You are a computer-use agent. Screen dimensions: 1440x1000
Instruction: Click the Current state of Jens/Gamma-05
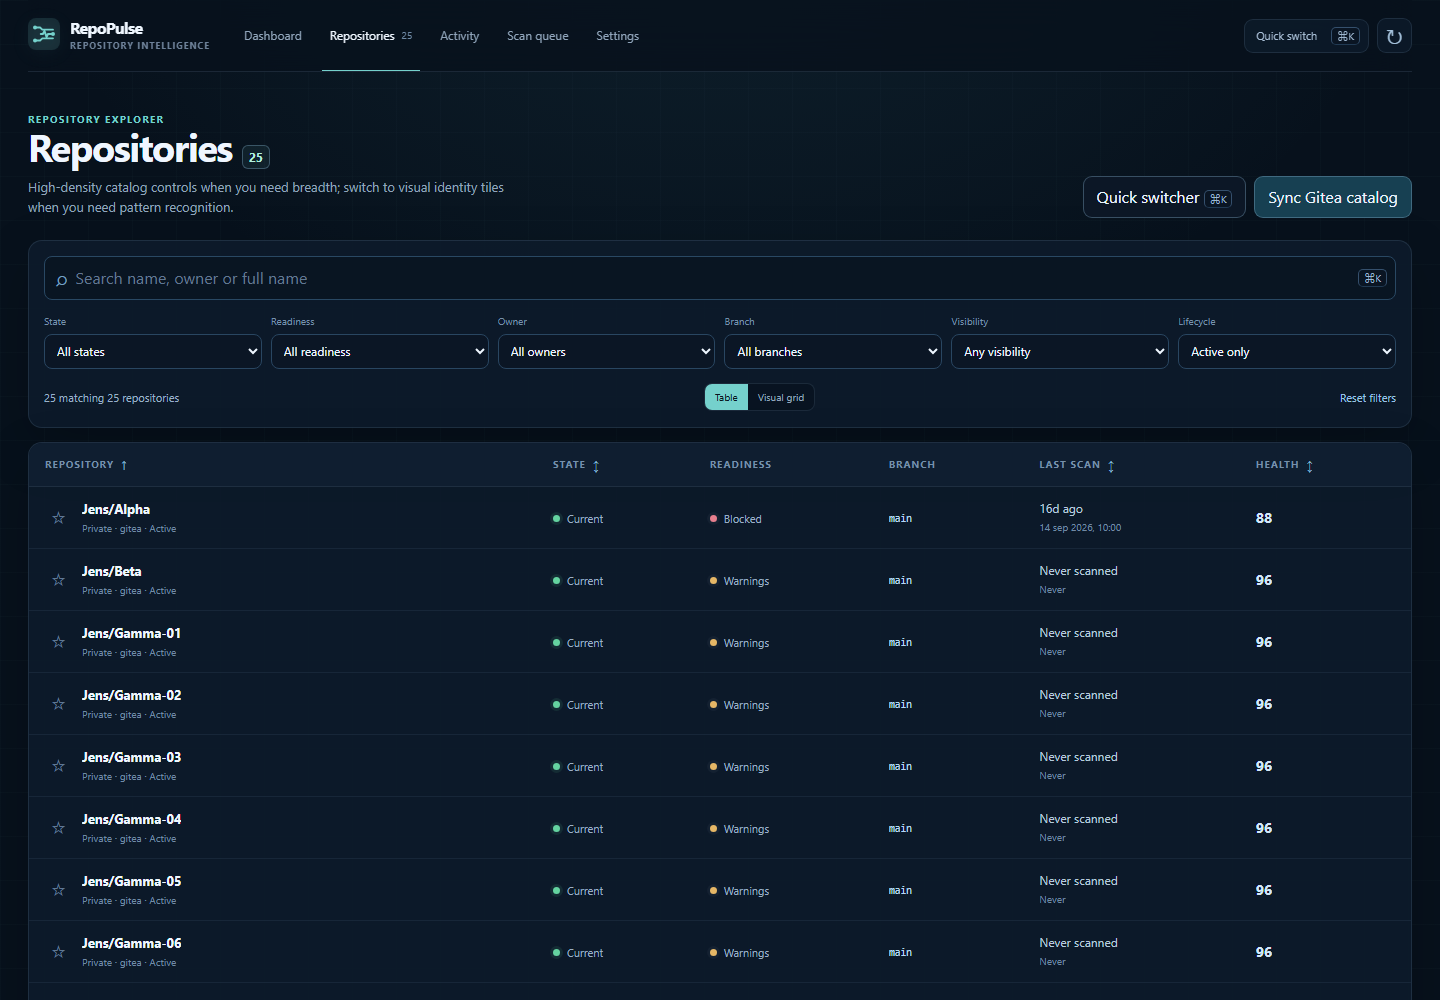pos(578,891)
